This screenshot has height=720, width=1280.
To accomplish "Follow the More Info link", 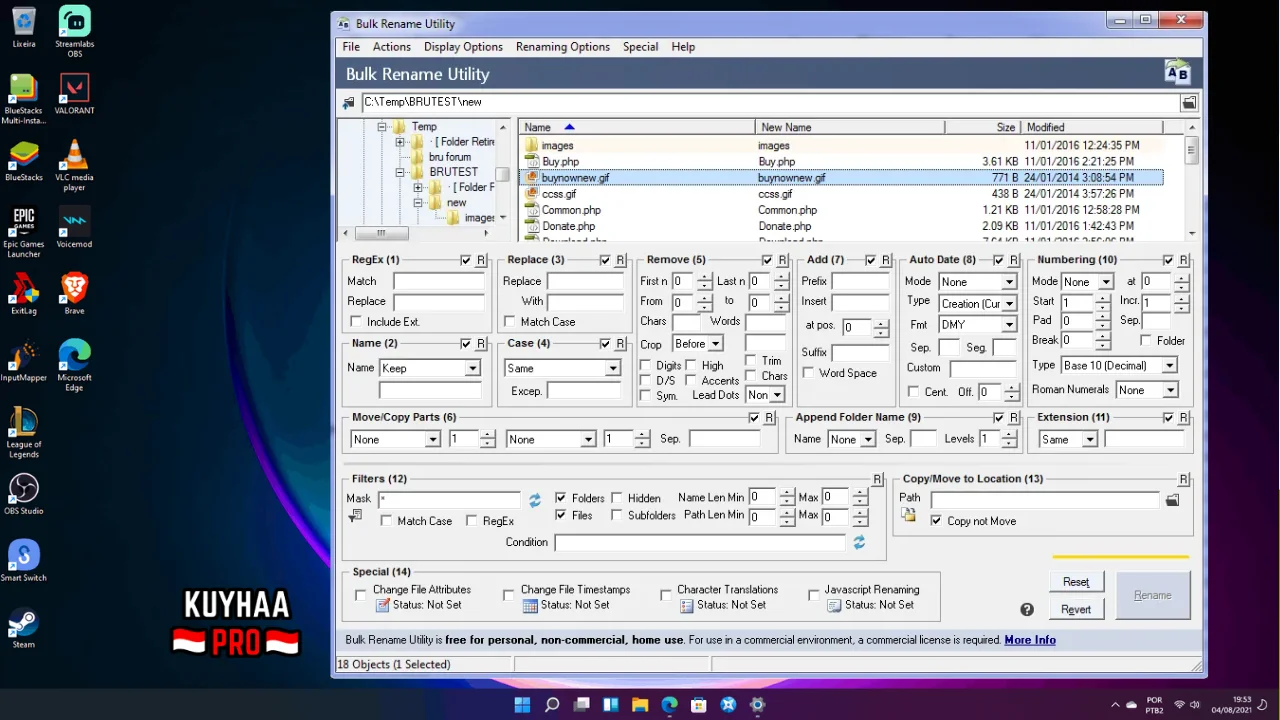I will [1030, 640].
